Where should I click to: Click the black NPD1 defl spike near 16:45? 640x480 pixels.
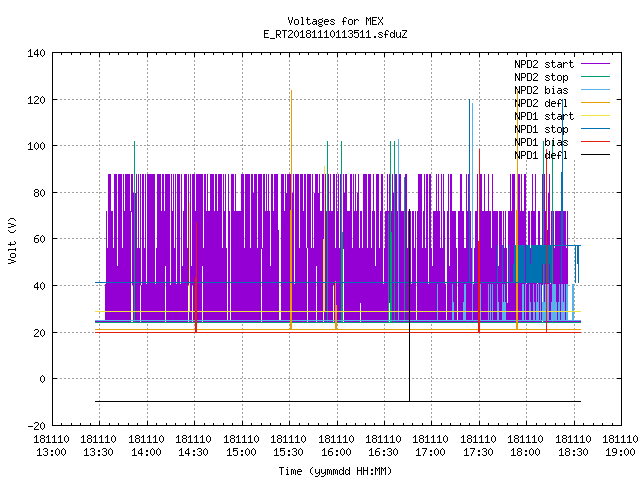409,306
